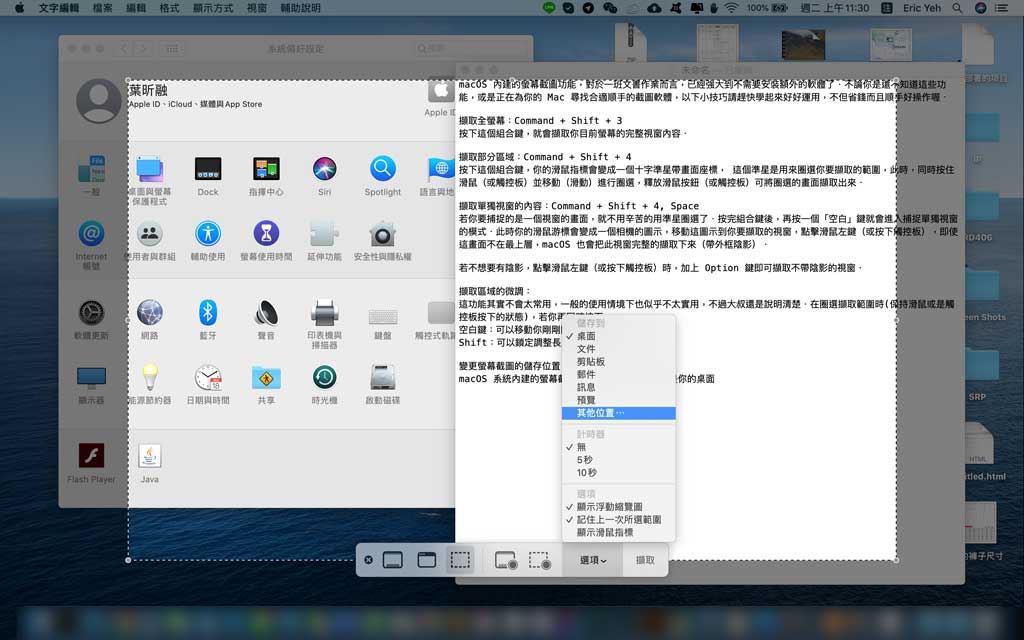Open 共享 sharing preferences icon
Image resolution: width=1024 pixels, height=640 pixels.
(x=266, y=377)
